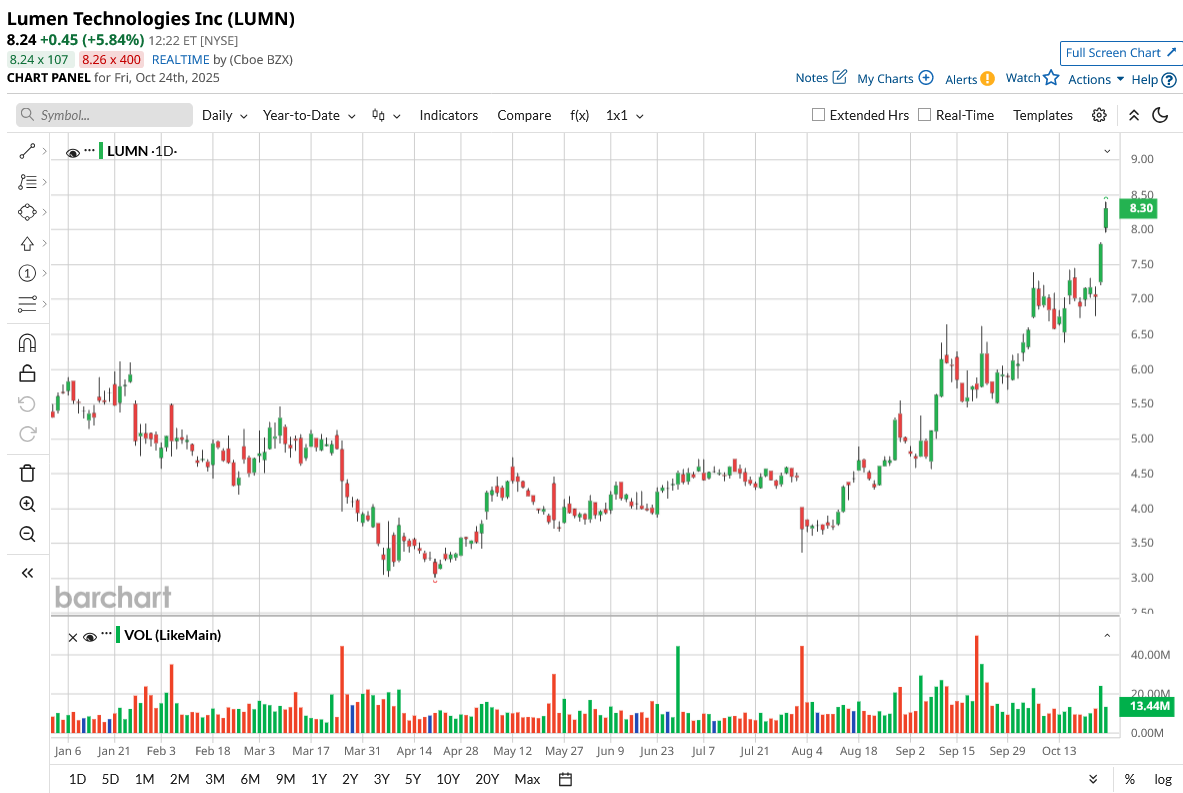This screenshot has height=793, width=1183.
Task: Open the Year-to-Date period dropdown
Action: [309, 115]
